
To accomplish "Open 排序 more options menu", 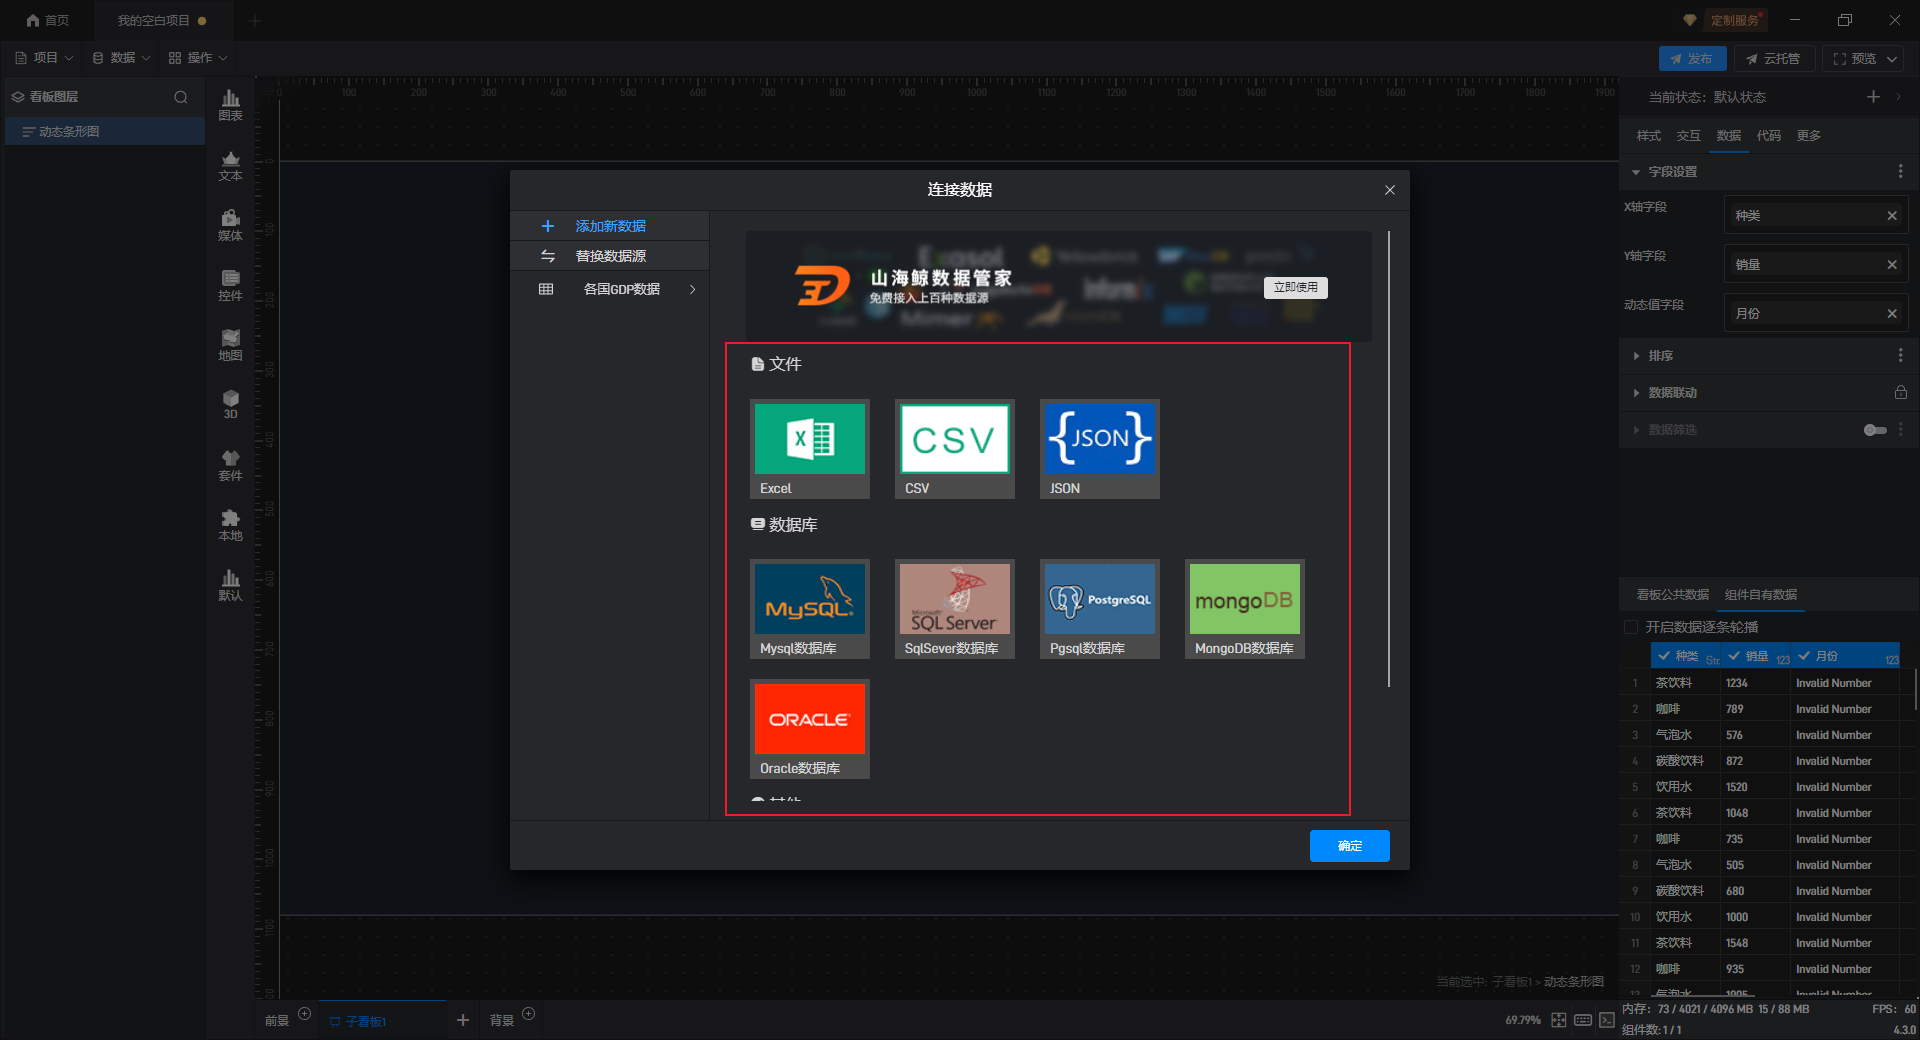I will 1900,356.
